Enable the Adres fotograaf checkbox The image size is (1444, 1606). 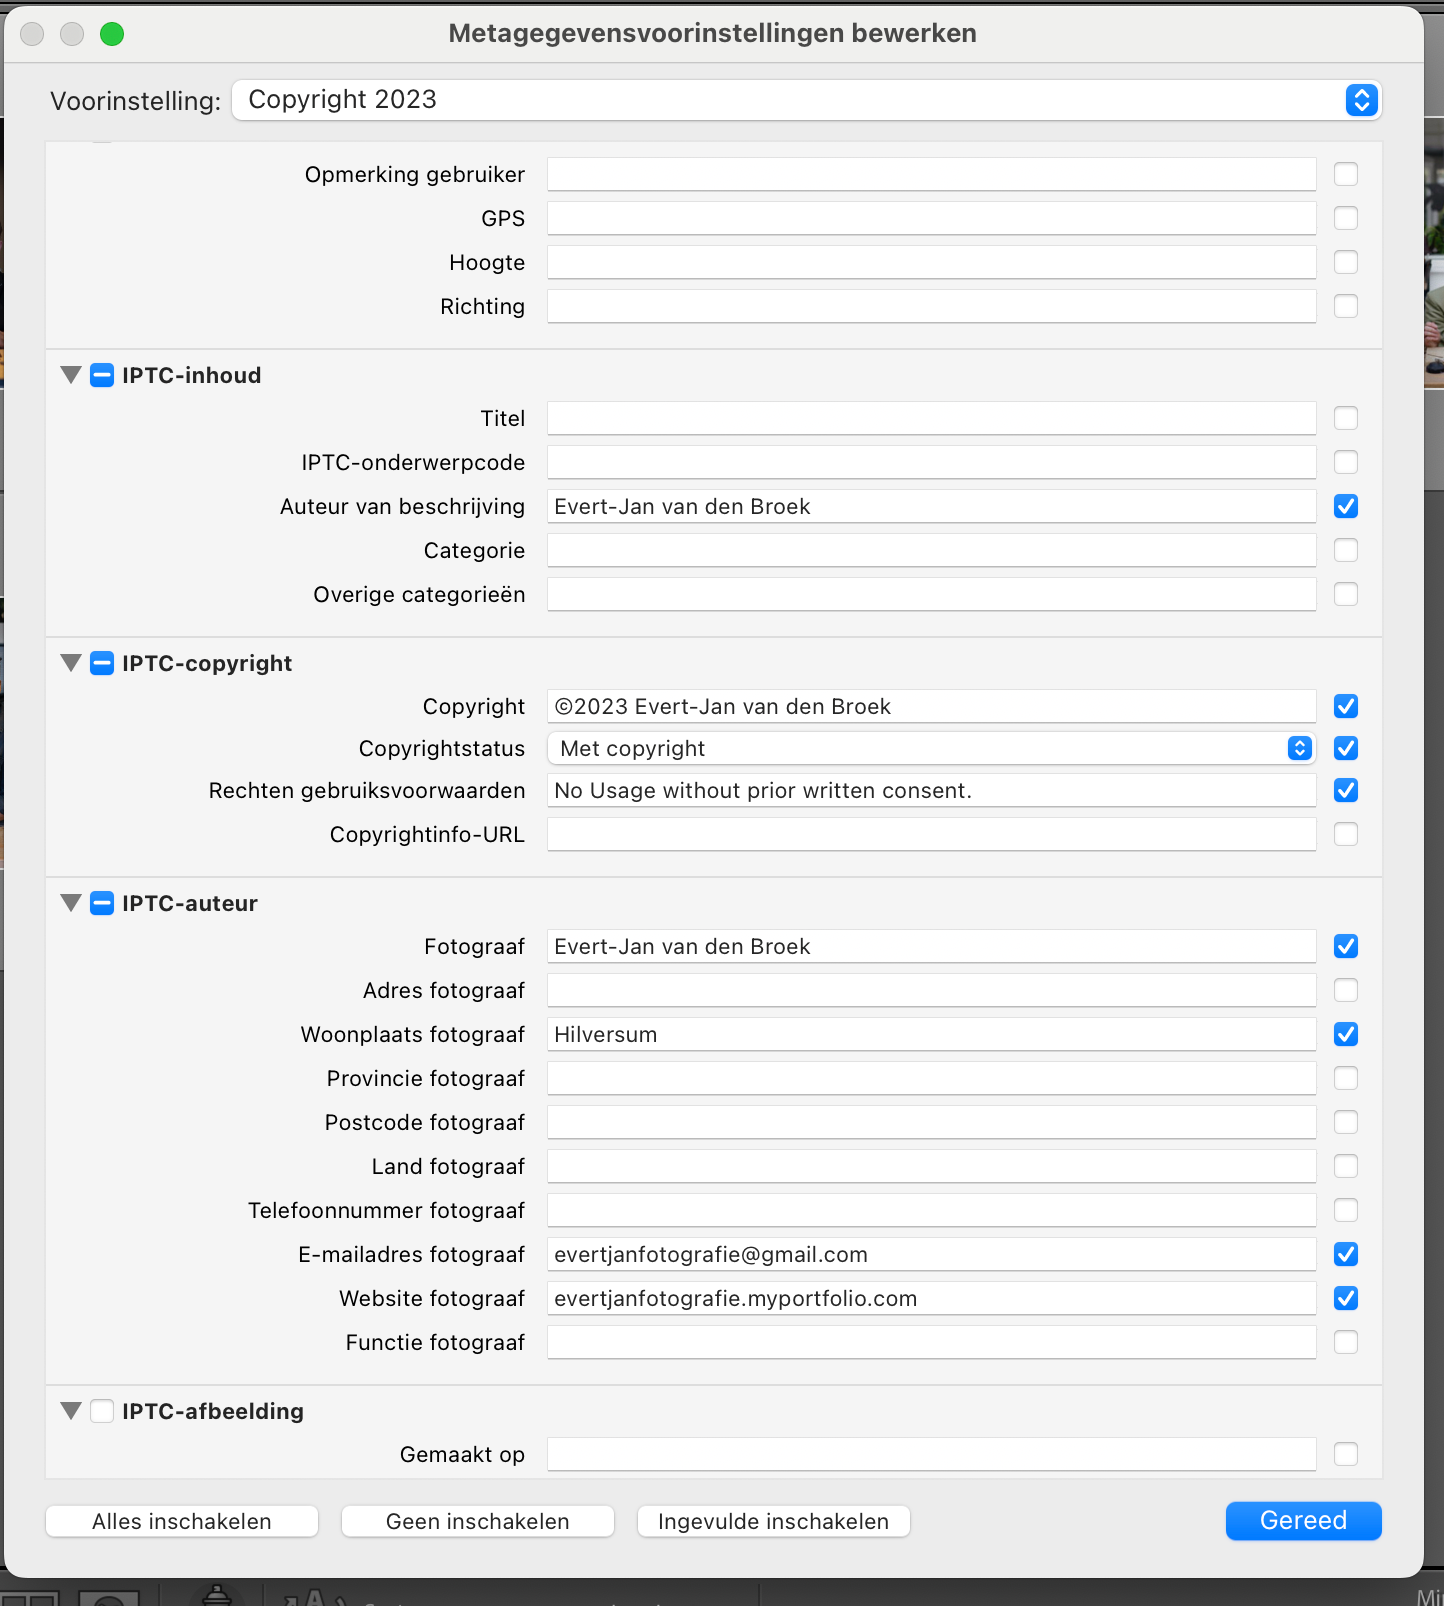(x=1346, y=990)
